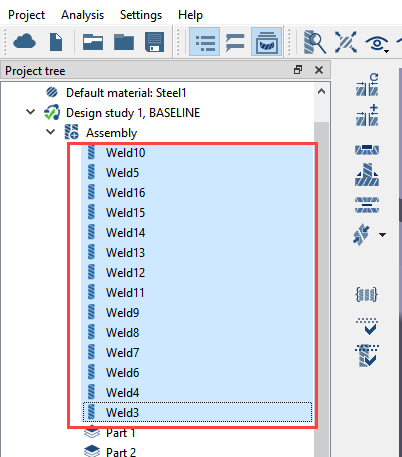Open the dropdown arrow beside the converging-arrows icon
This screenshot has height=457, width=402.
point(382,235)
